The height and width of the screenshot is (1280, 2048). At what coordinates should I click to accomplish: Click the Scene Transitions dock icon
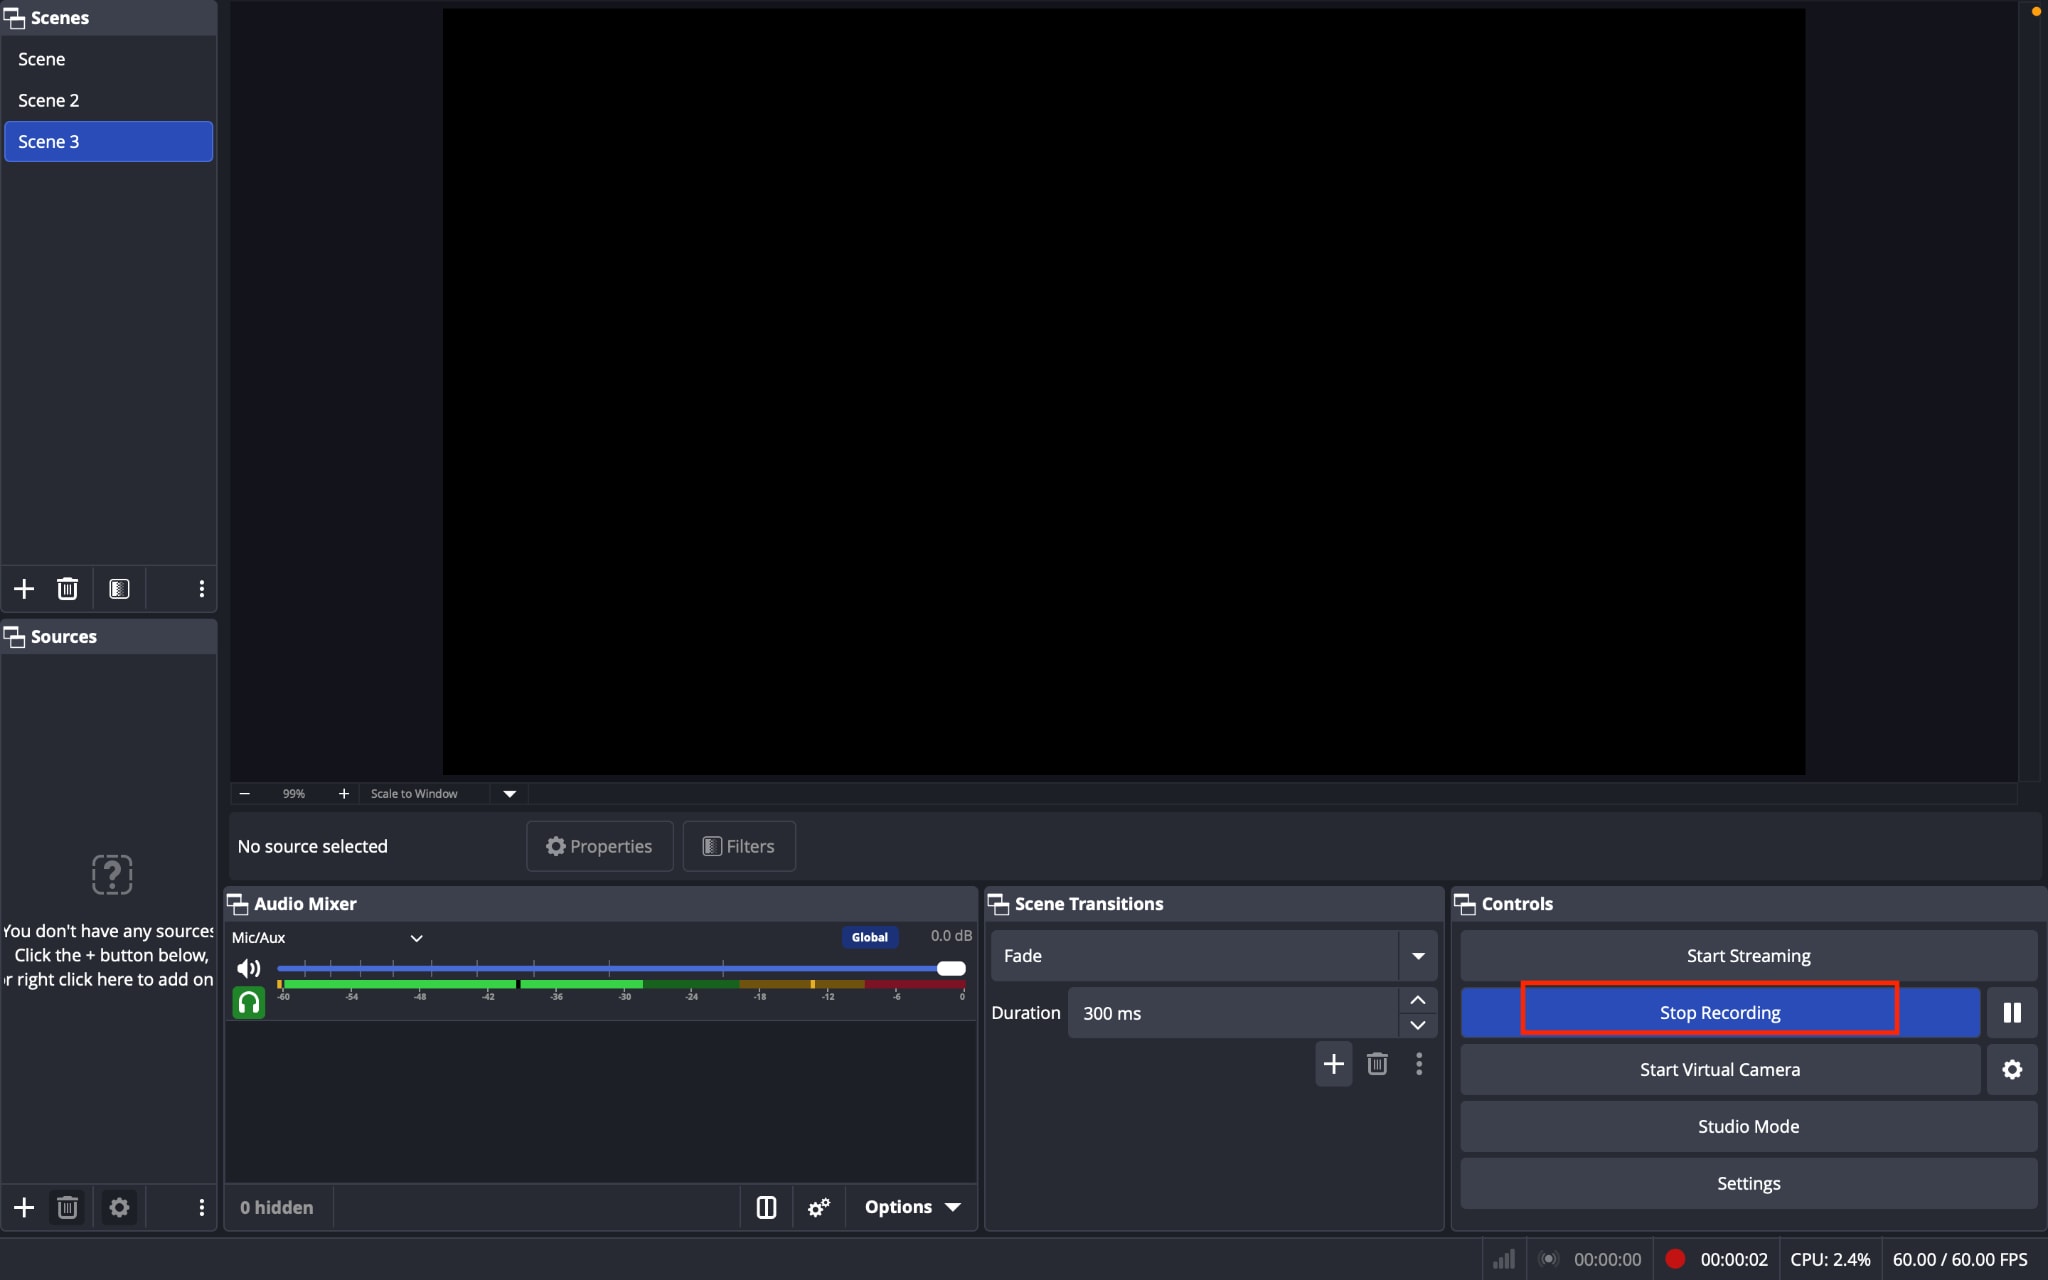coord(998,904)
